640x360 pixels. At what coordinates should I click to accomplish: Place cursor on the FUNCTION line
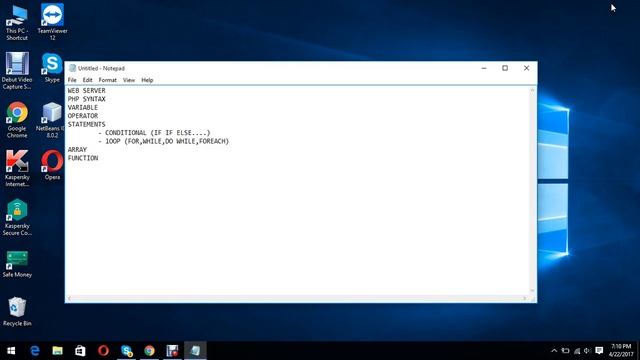click(x=83, y=158)
